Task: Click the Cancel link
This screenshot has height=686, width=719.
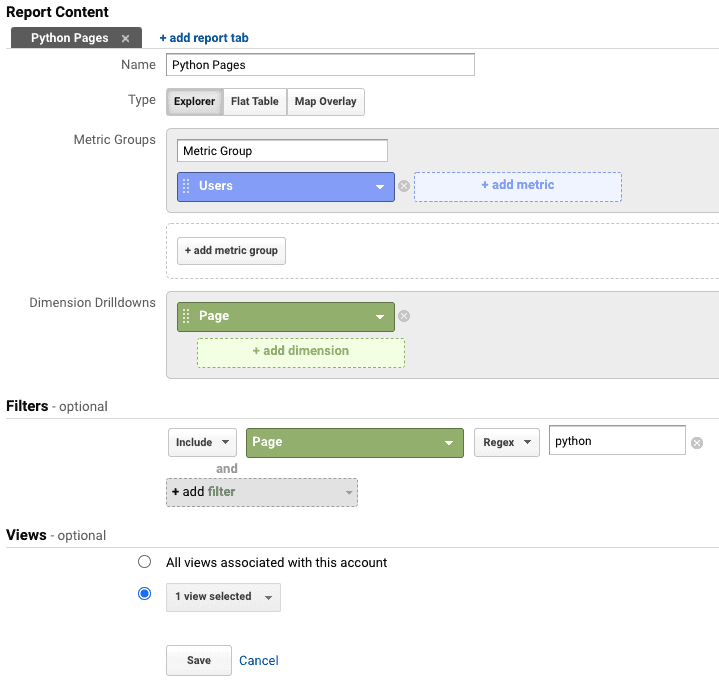Action: (x=259, y=661)
